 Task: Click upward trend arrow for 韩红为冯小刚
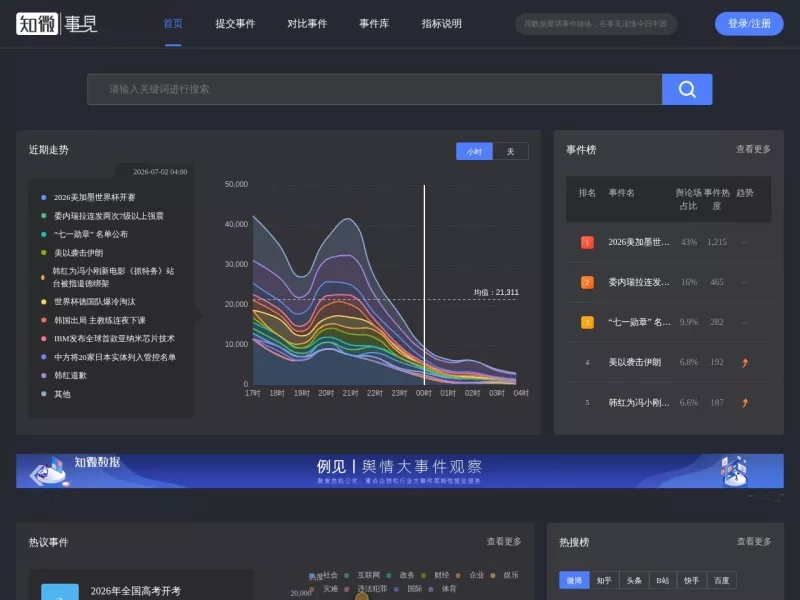pos(745,403)
